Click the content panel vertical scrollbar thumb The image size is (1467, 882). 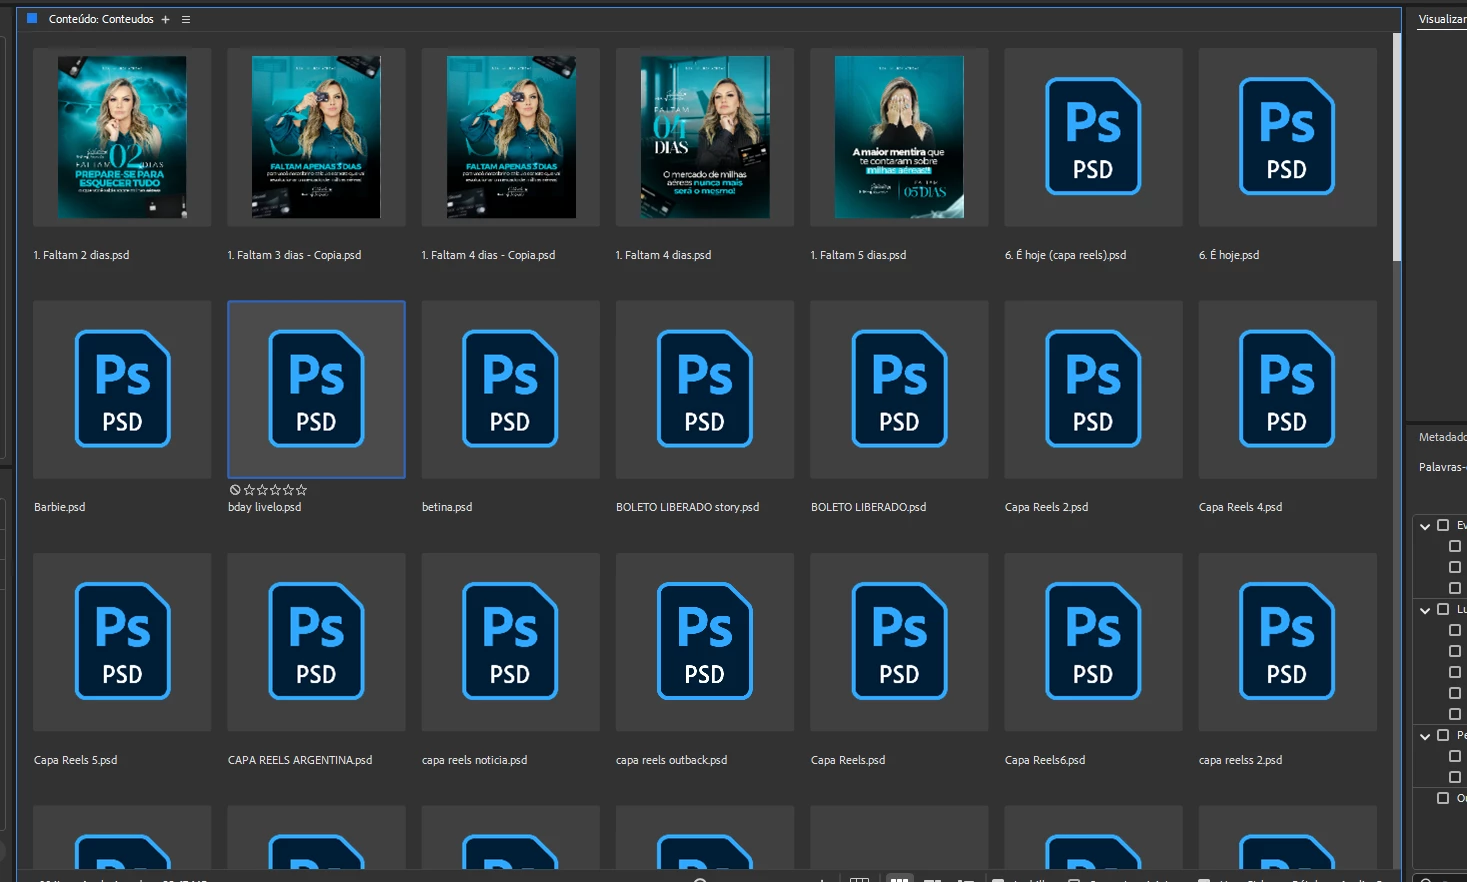click(1397, 146)
